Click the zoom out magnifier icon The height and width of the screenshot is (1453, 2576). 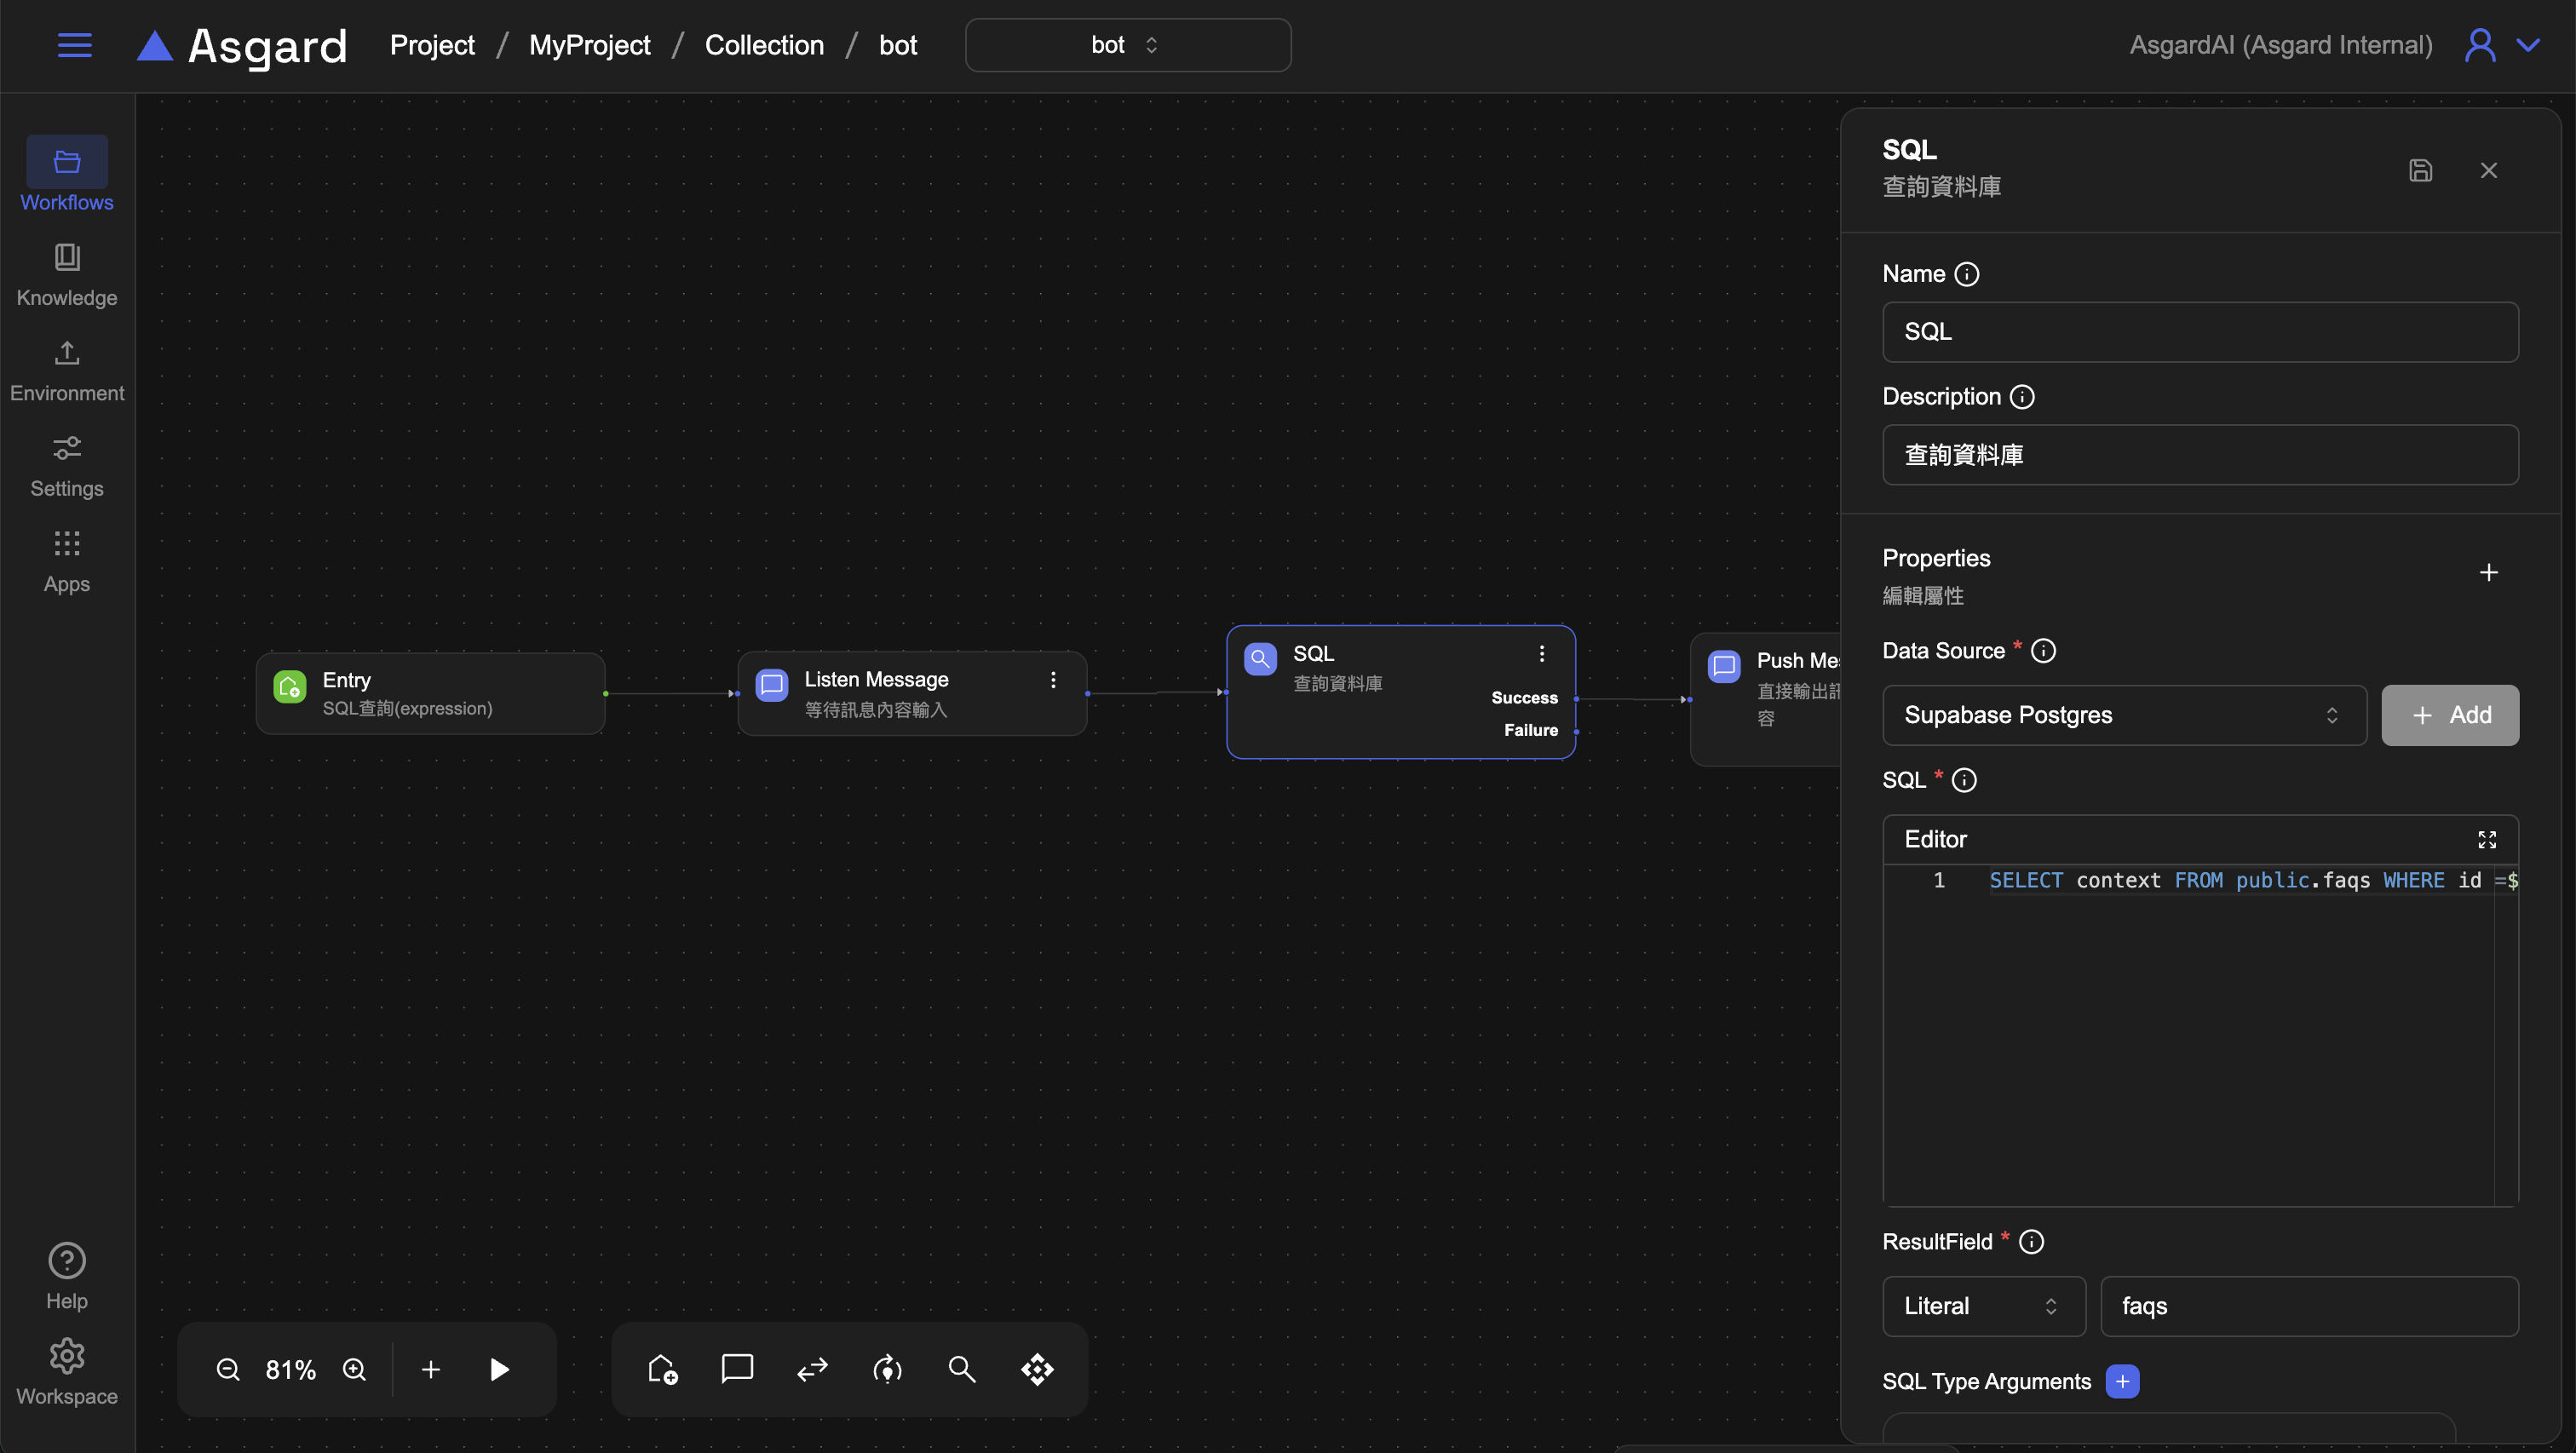pos(228,1369)
